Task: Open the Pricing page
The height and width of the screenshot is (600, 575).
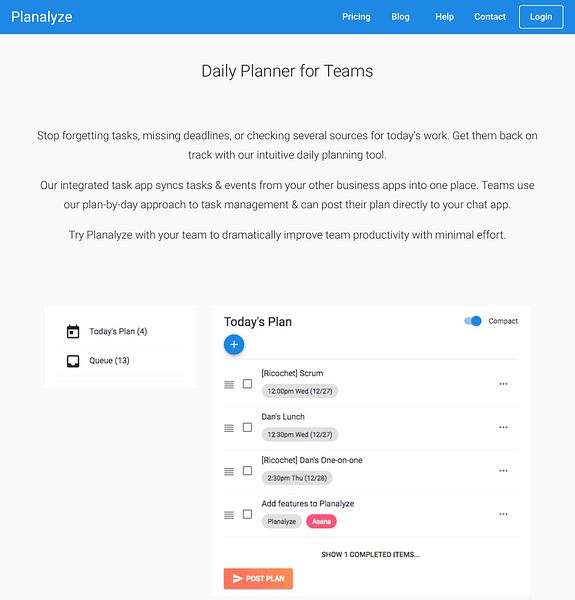Action: pyautogui.click(x=356, y=17)
